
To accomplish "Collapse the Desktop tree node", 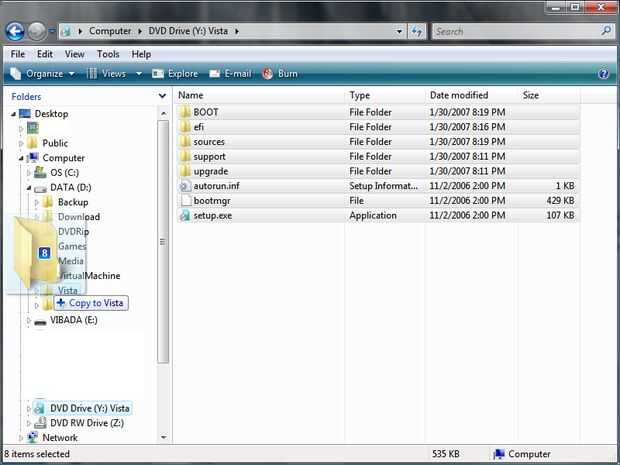I will (x=13, y=114).
